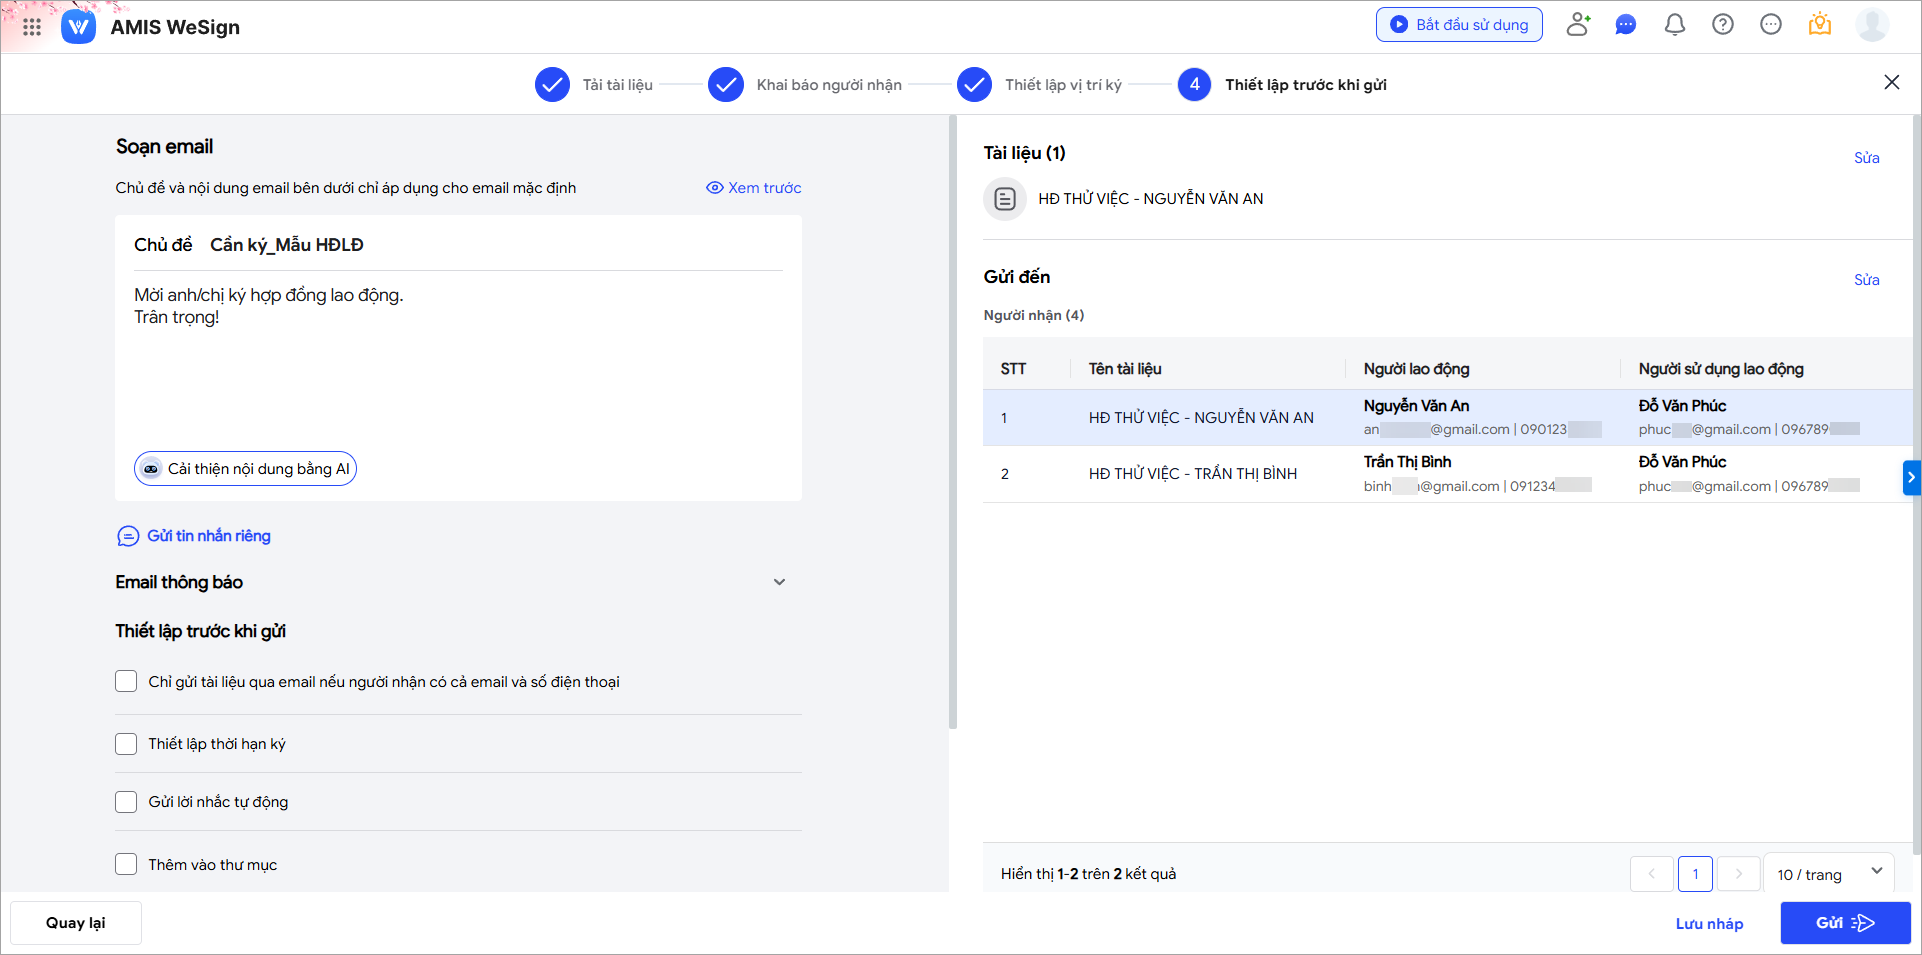Viewport: 1922px width, 955px height.
Task: Open the 10 / trang page size dropdown
Action: (1829, 874)
